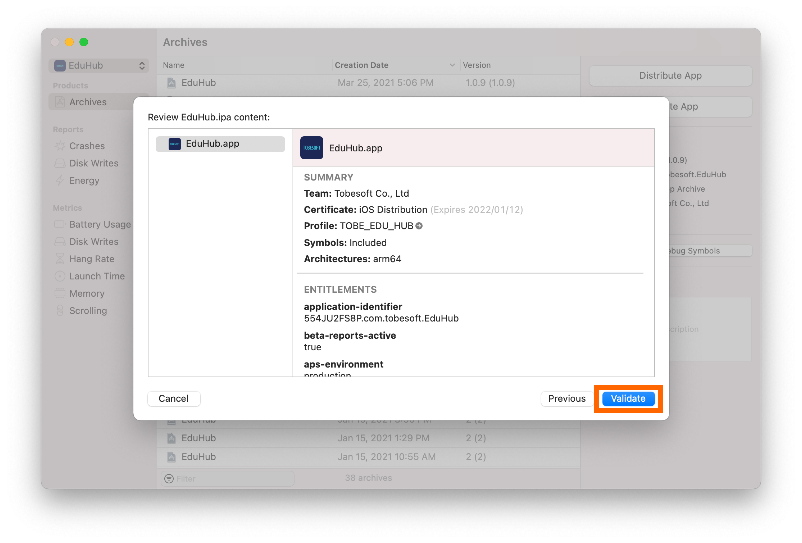Click the Distribute App button
Viewport: 802px width, 543px height.
(x=670, y=76)
